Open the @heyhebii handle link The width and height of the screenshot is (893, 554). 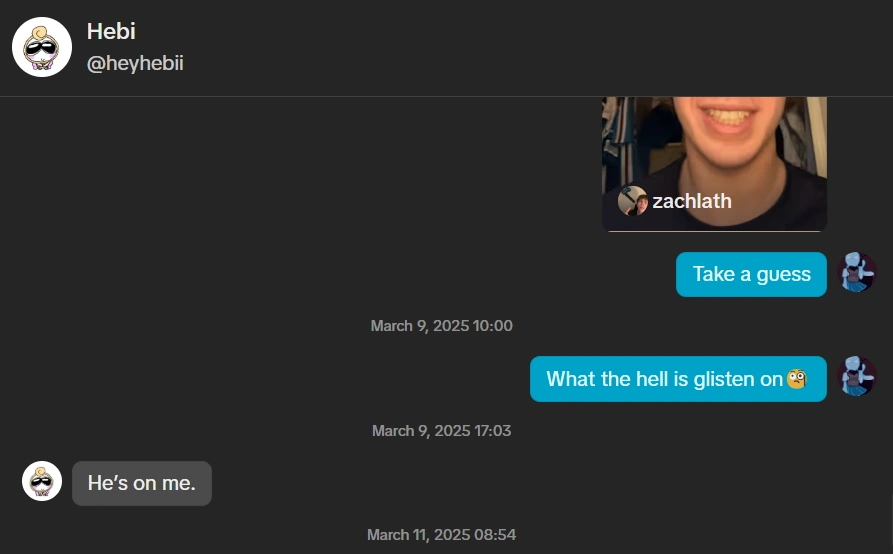click(135, 63)
